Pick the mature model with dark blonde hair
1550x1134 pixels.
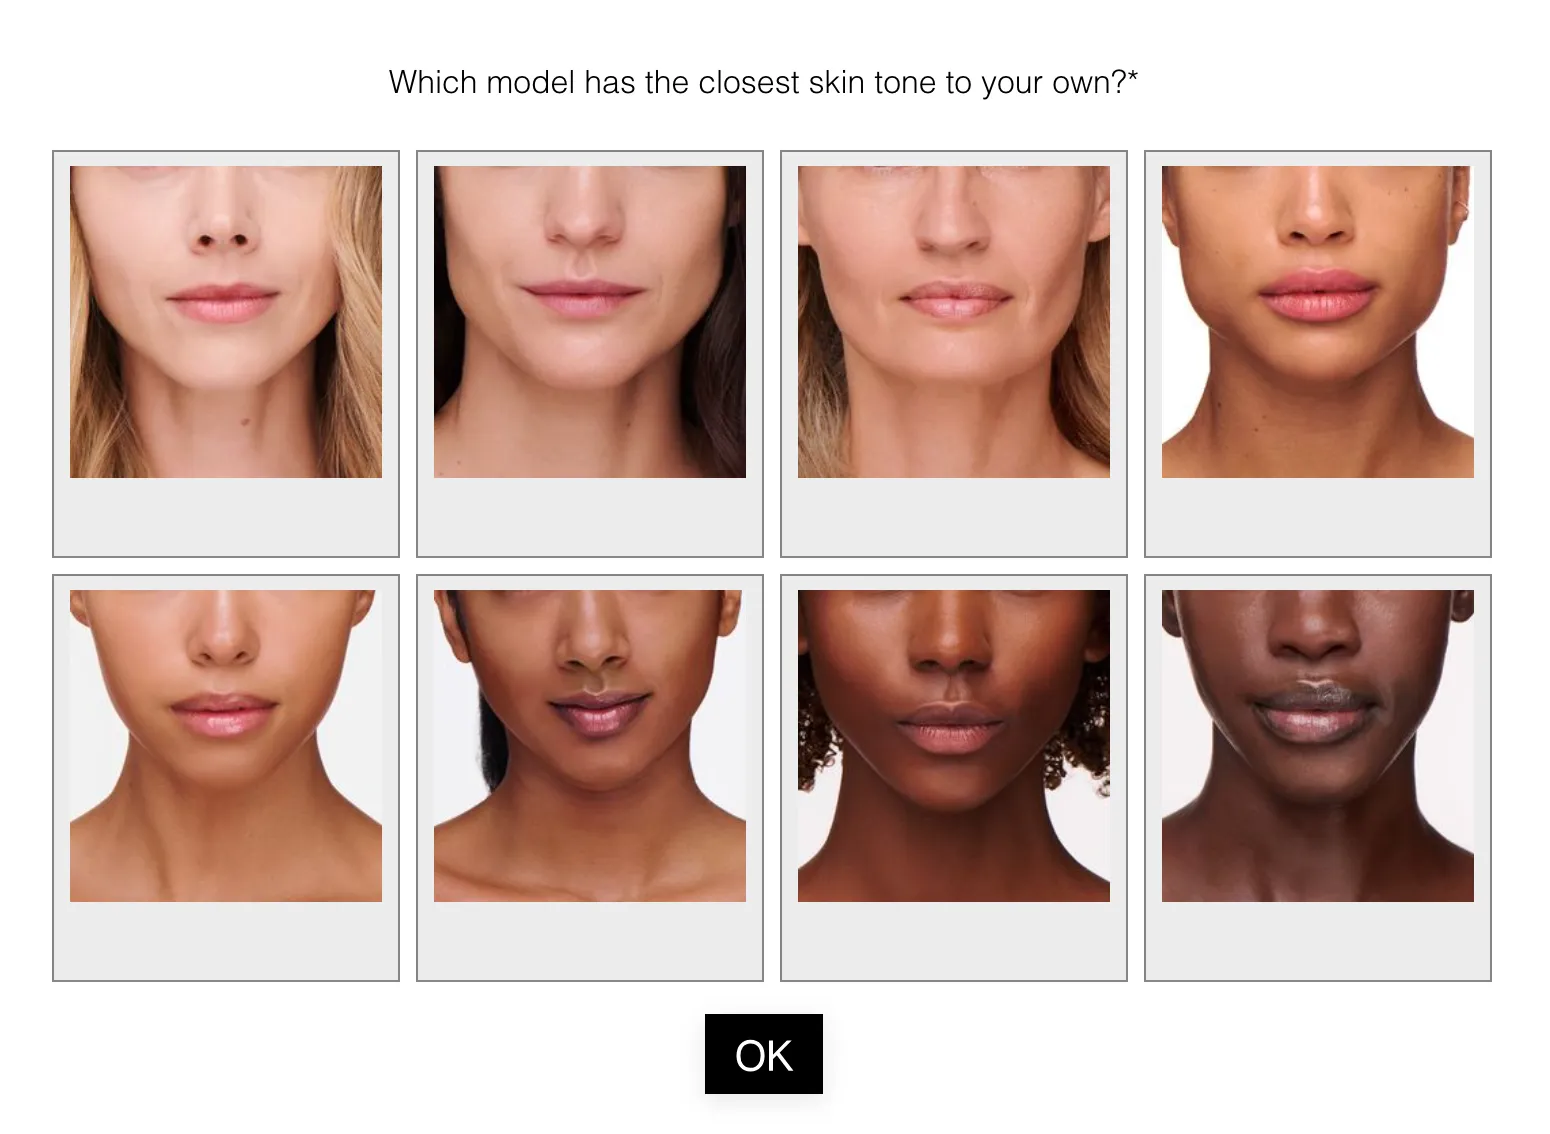[x=954, y=322]
